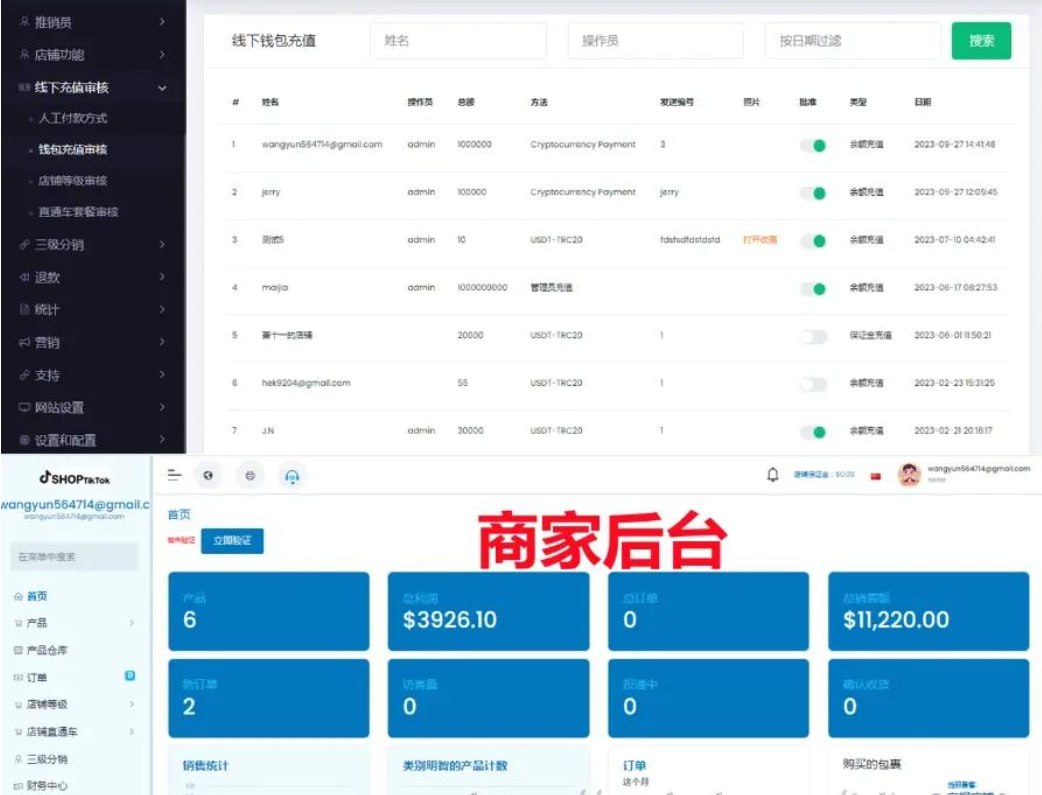Enable approval toggle for row 5
1042x795 pixels.
(813, 336)
